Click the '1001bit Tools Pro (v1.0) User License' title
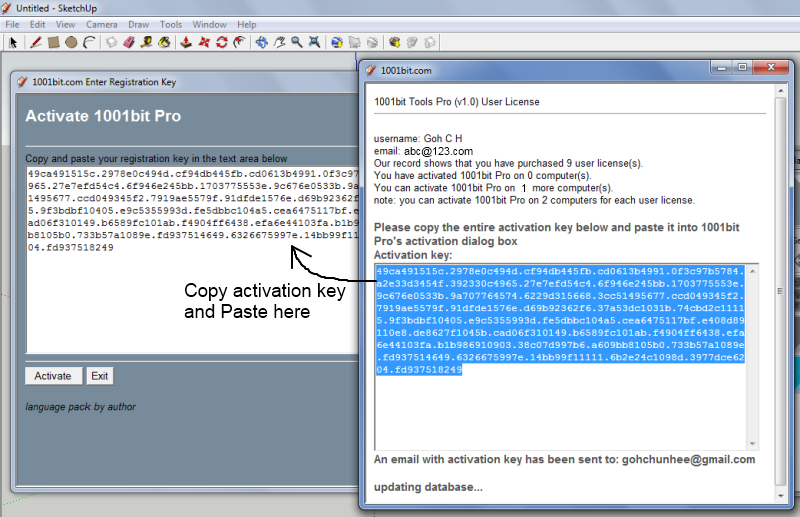 (x=457, y=102)
